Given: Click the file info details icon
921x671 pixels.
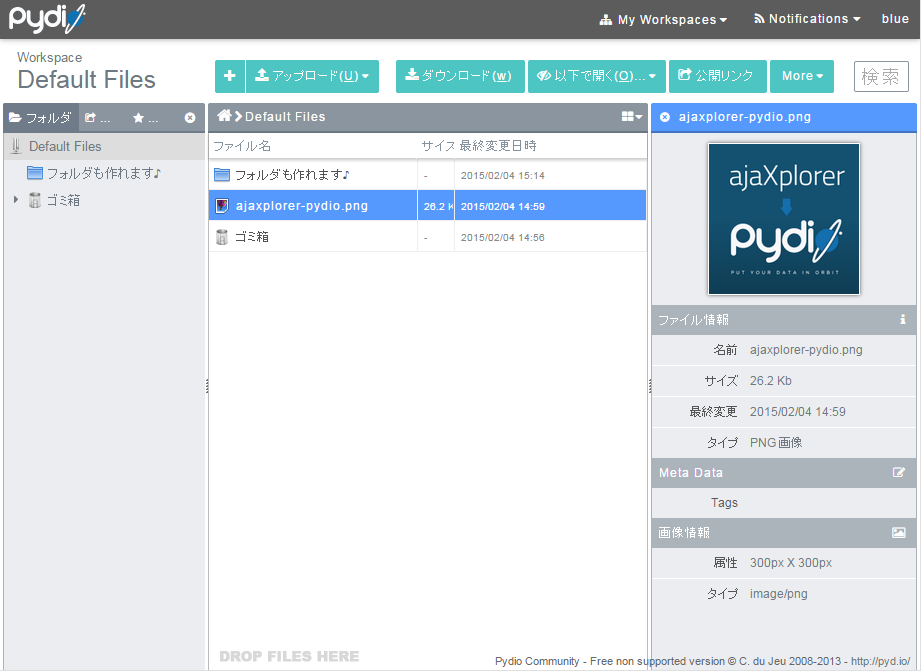Looking at the screenshot, I should [903, 320].
